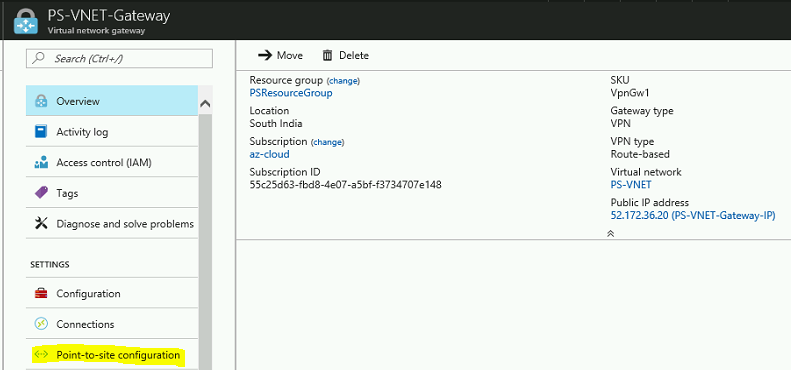Click the Delete trash can icon
Image resolution: width=791 pixels, height=370 pixels.
pos(327,55)
